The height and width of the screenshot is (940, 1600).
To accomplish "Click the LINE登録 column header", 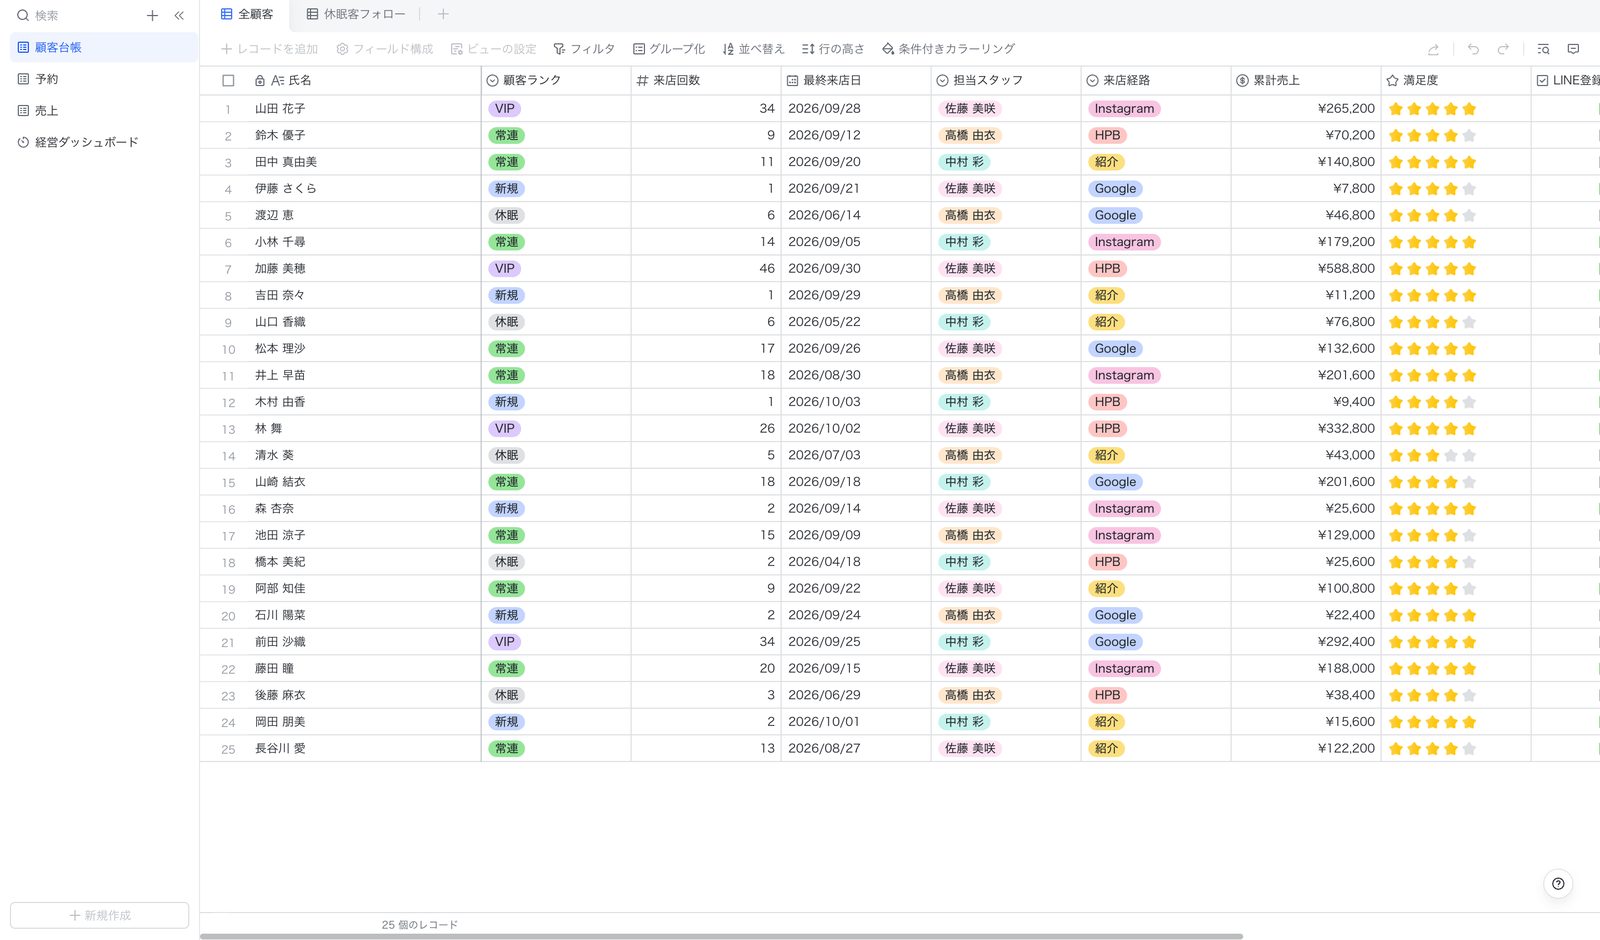I will pos(1568,80).
